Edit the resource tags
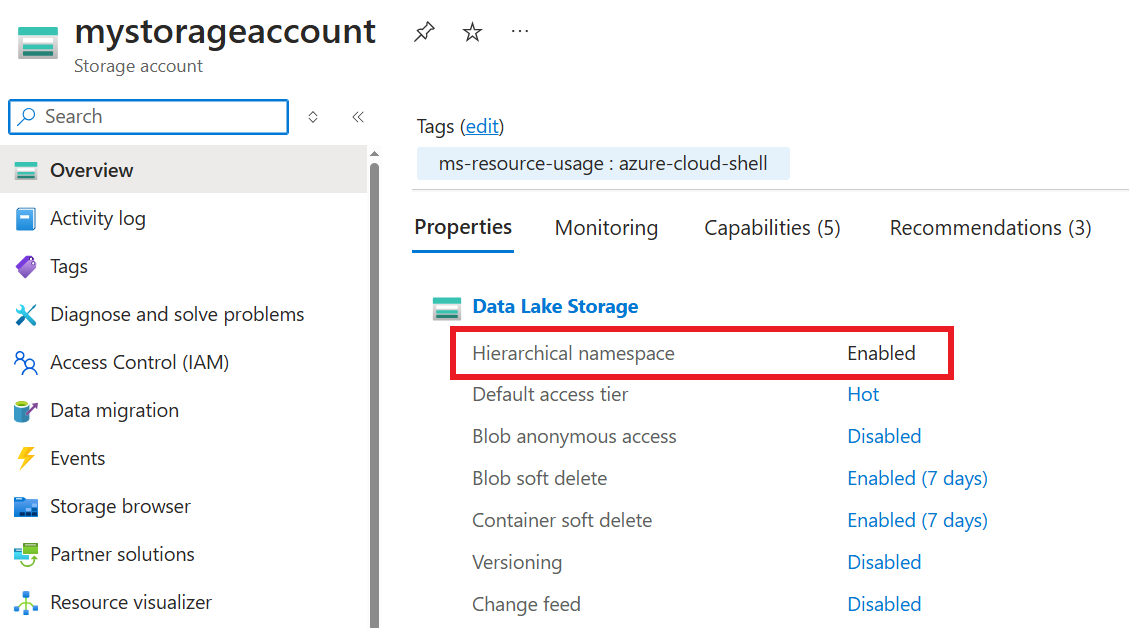The image size is (1129, 628). tap(482, 126)
